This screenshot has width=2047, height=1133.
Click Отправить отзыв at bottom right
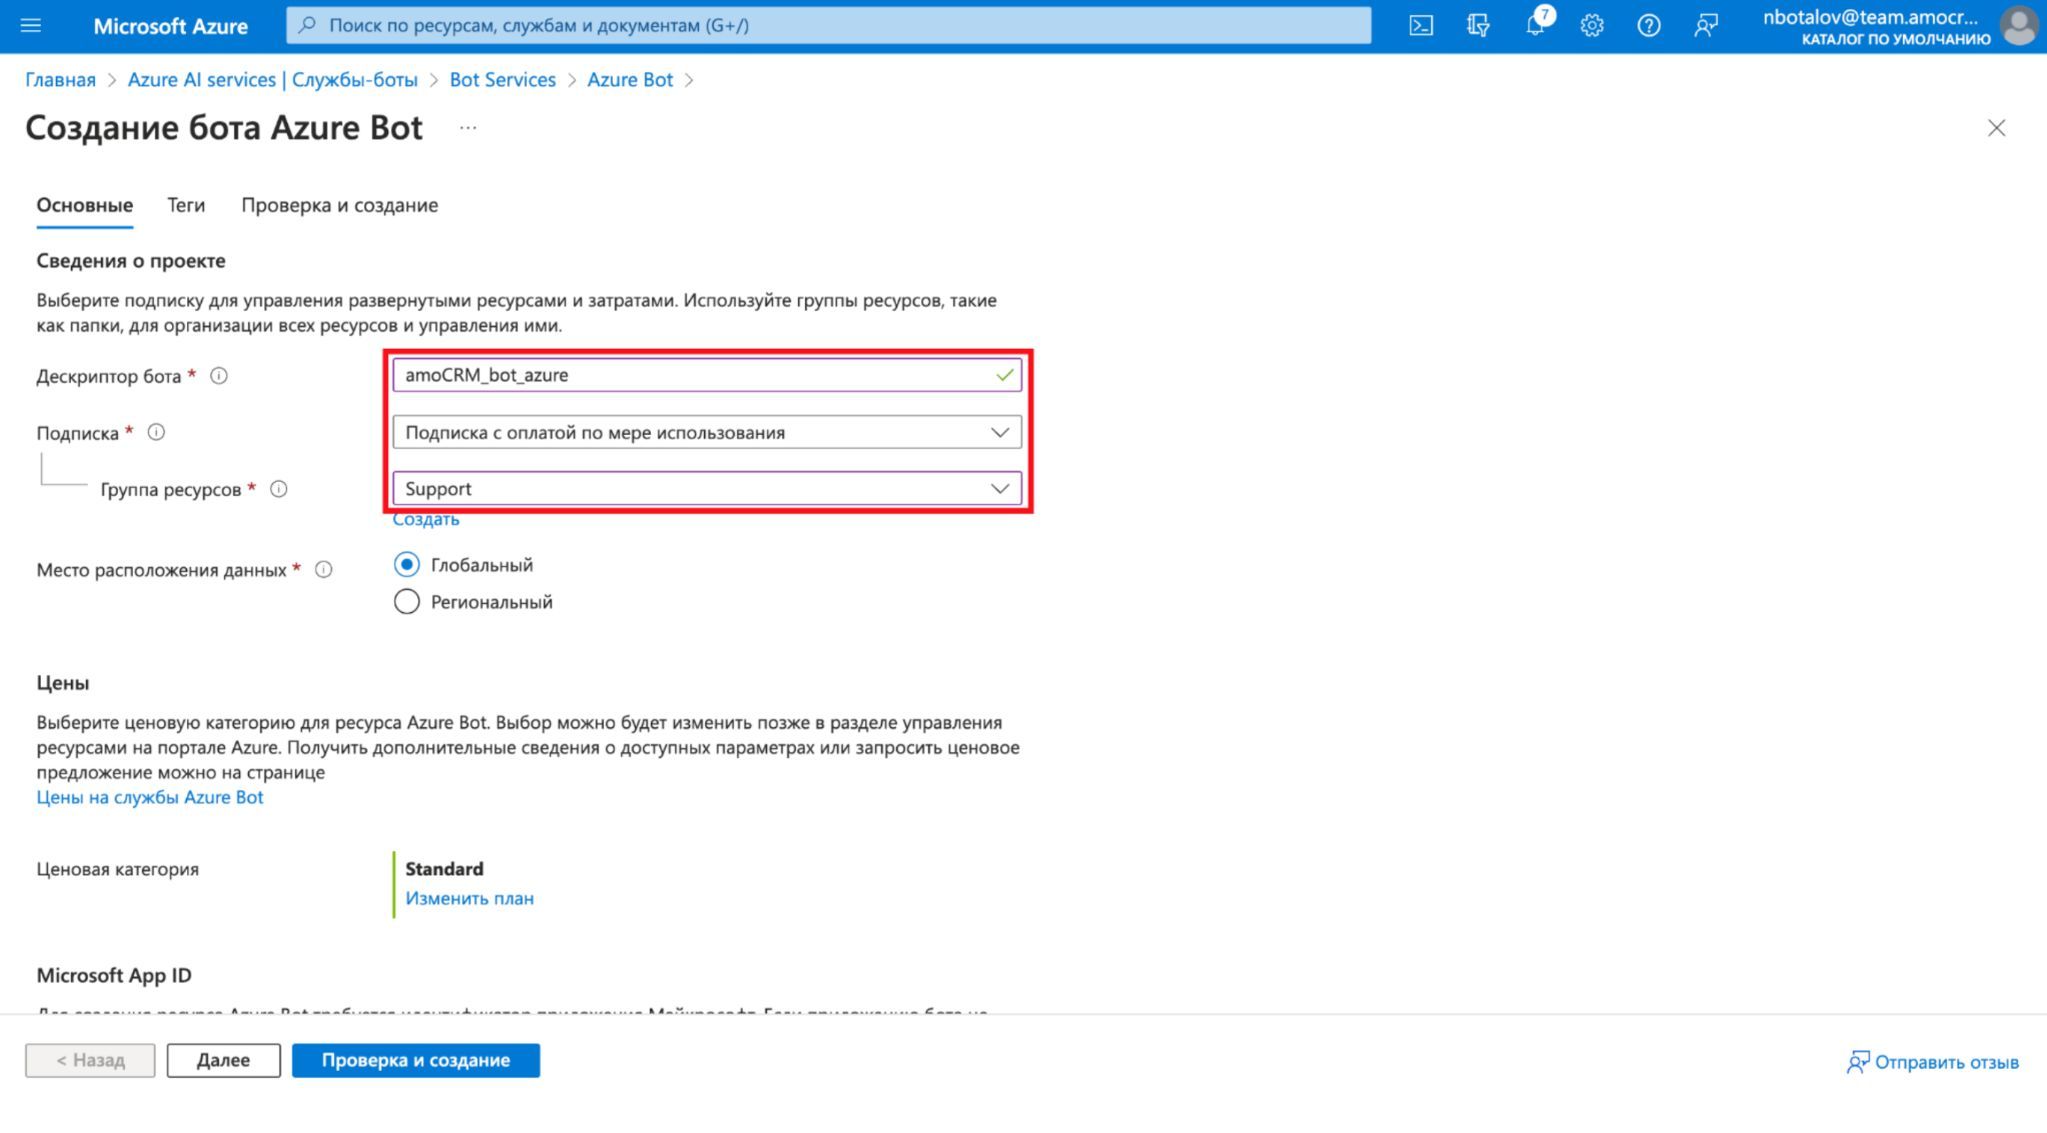click(1933, 1062)
